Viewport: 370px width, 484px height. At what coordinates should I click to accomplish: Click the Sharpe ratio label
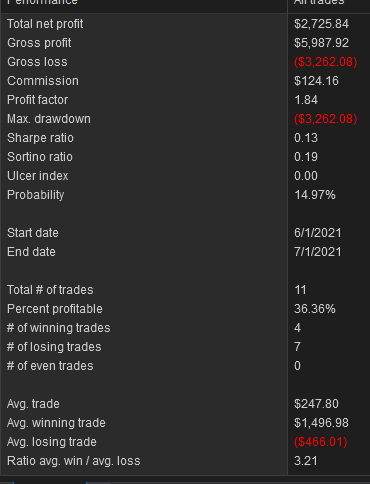(x=40, y=138)
